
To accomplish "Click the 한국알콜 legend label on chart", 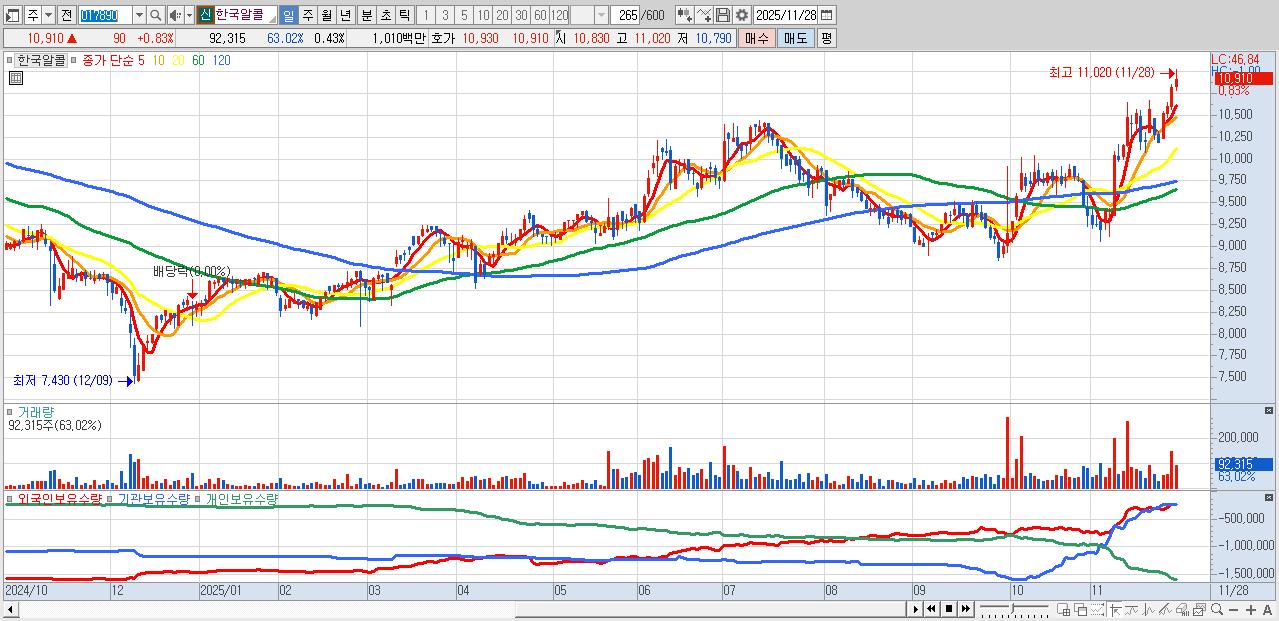I will pos(42,60).
